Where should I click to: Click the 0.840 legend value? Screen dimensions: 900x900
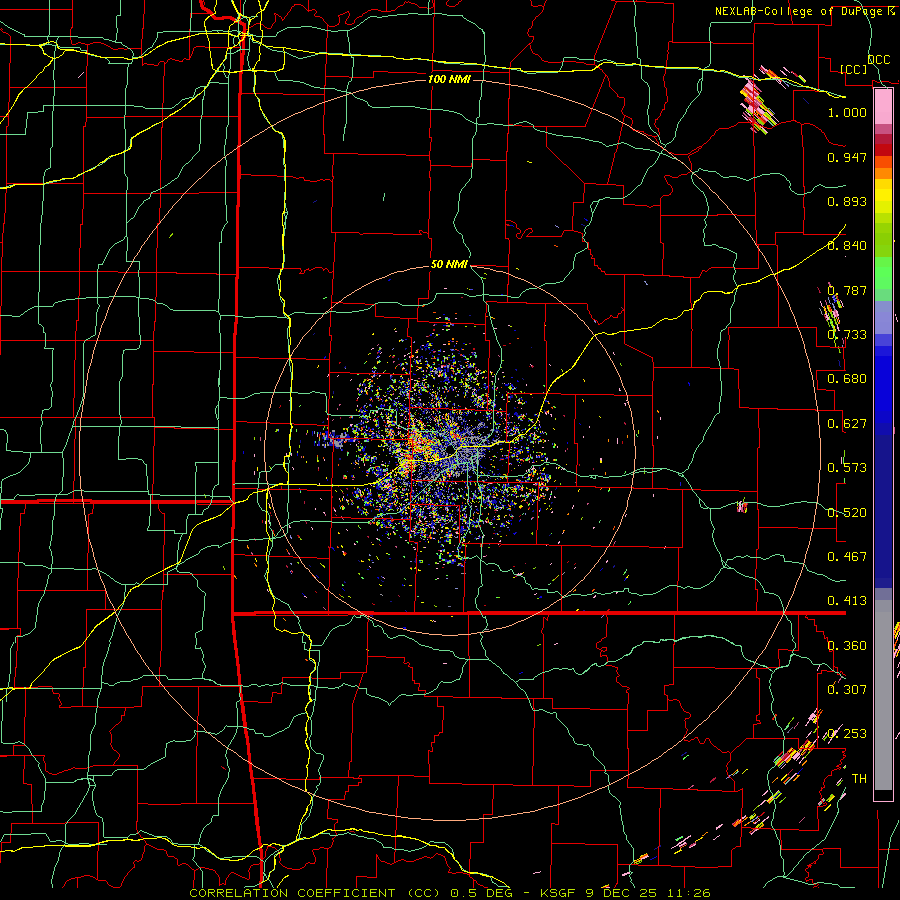pyautogui.click(x=847, y=246)
